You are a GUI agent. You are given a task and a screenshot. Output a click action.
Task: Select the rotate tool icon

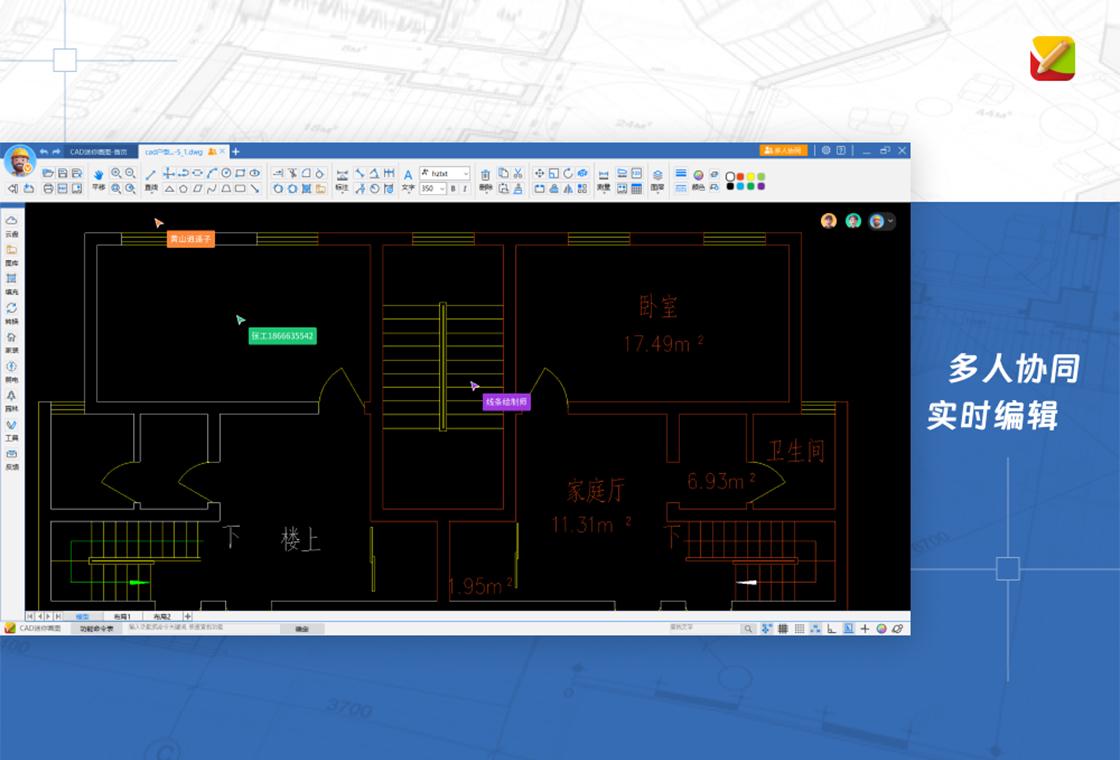tap(568, 173)
